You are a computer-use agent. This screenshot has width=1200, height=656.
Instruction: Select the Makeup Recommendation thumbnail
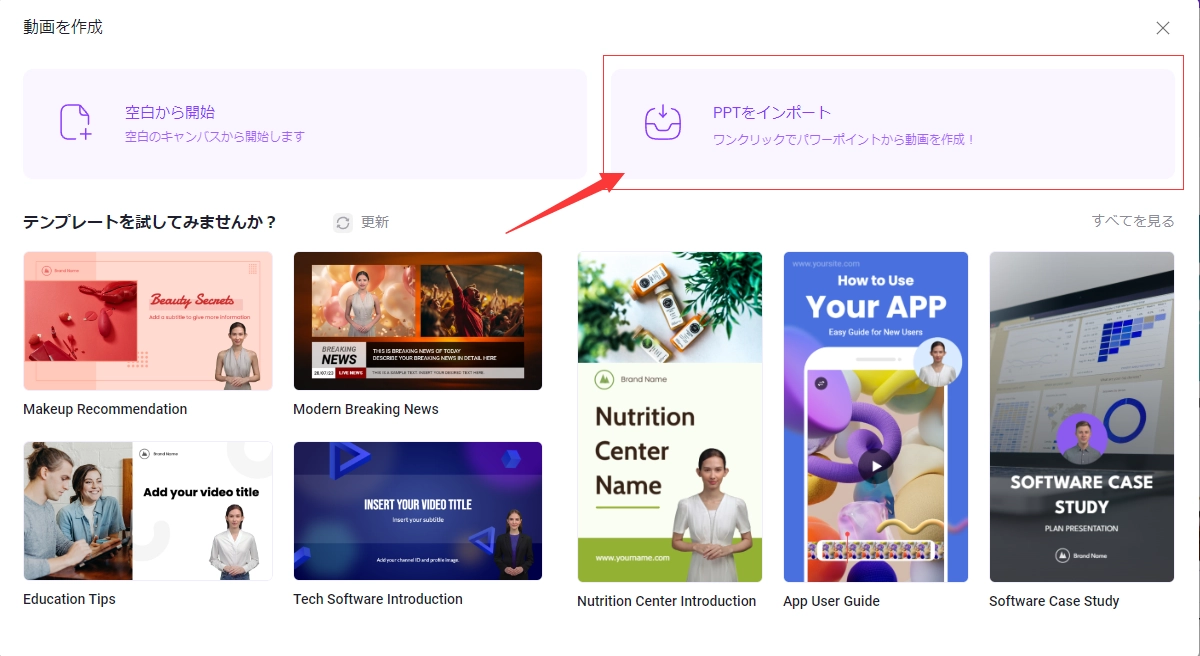(148, 321)
